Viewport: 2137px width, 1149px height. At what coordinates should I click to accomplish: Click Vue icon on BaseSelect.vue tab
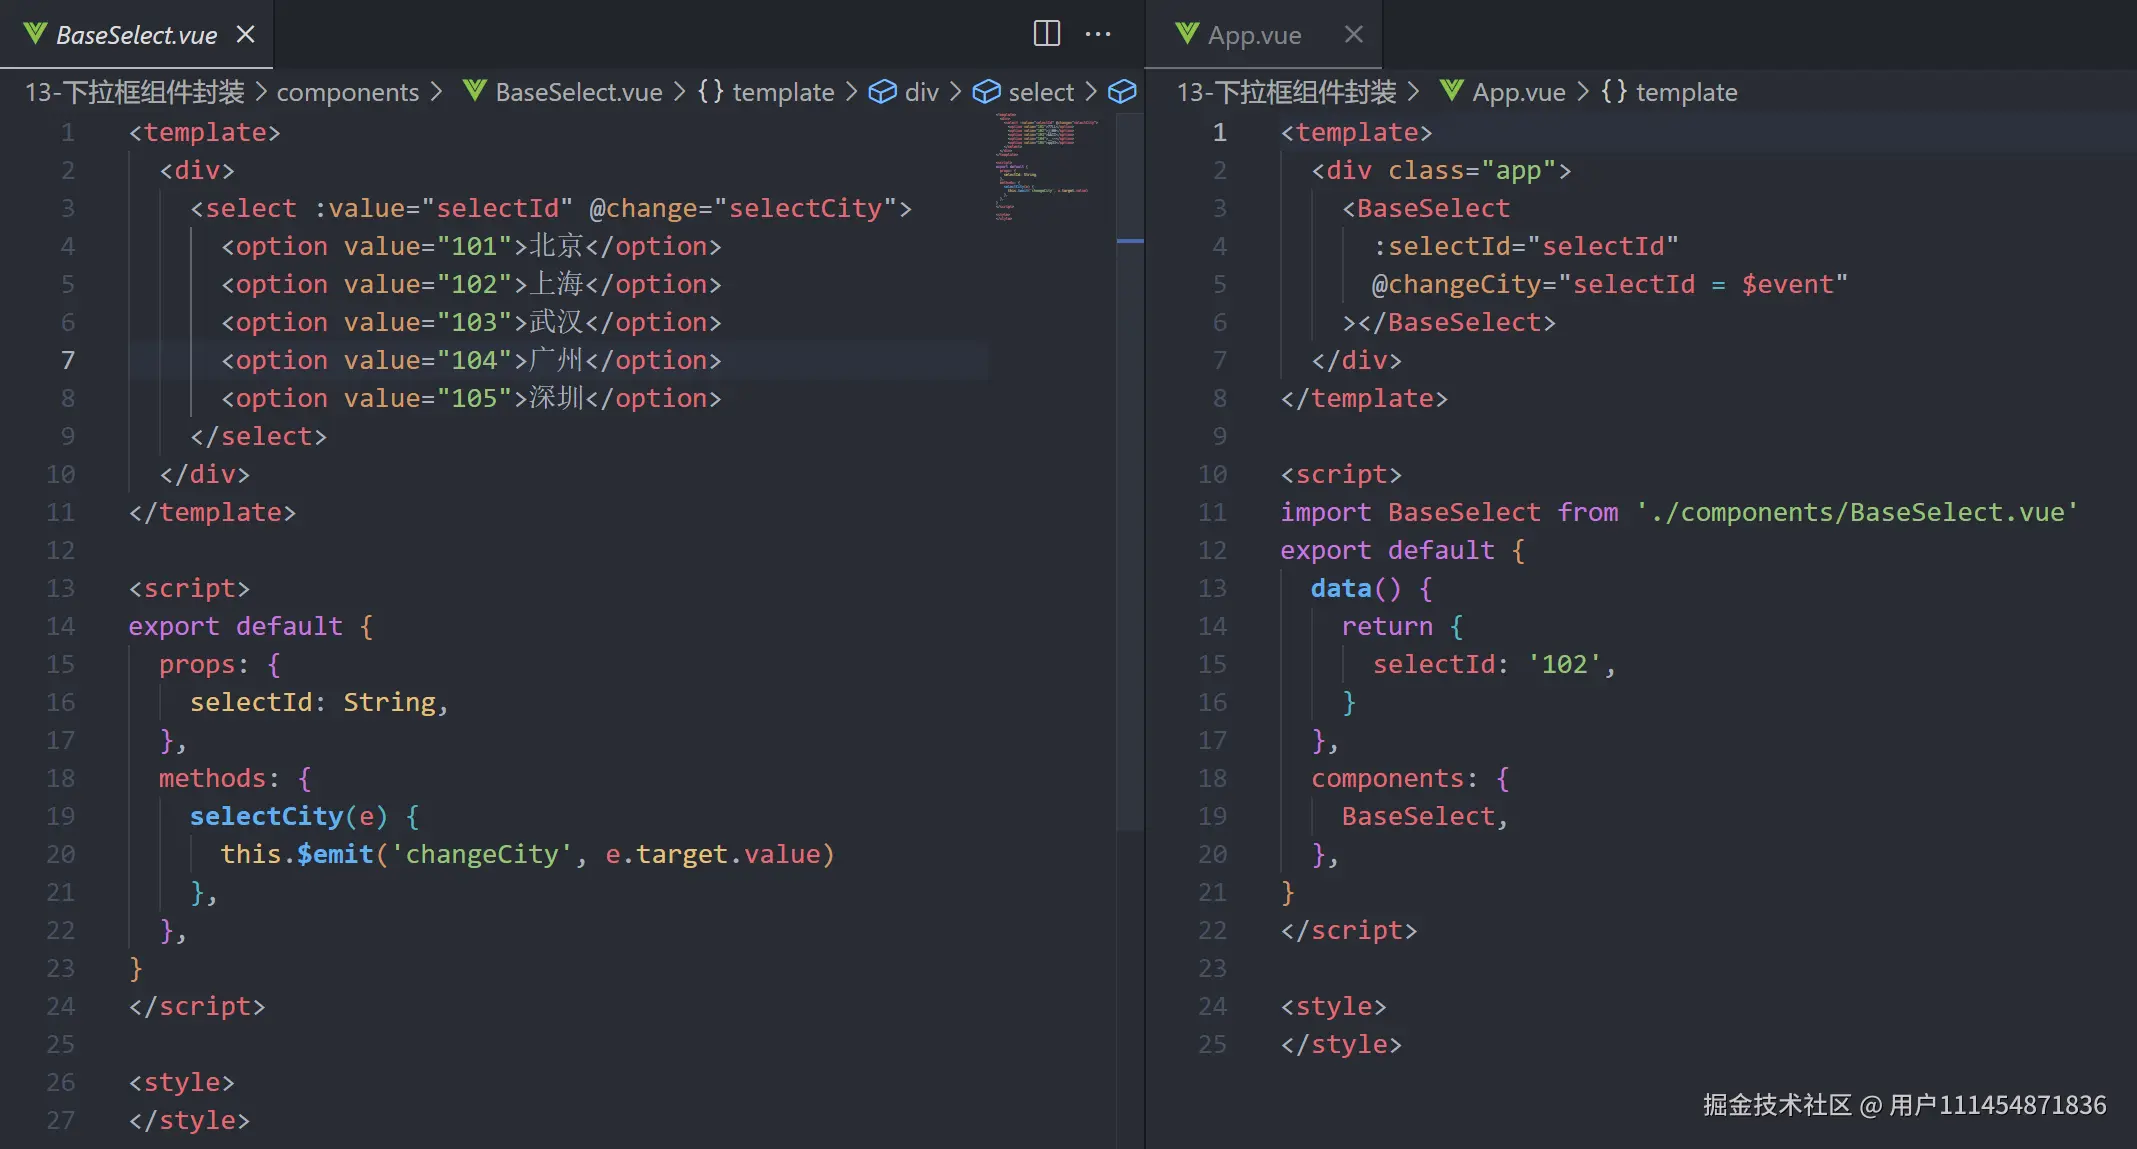click(x=35, y=34)
